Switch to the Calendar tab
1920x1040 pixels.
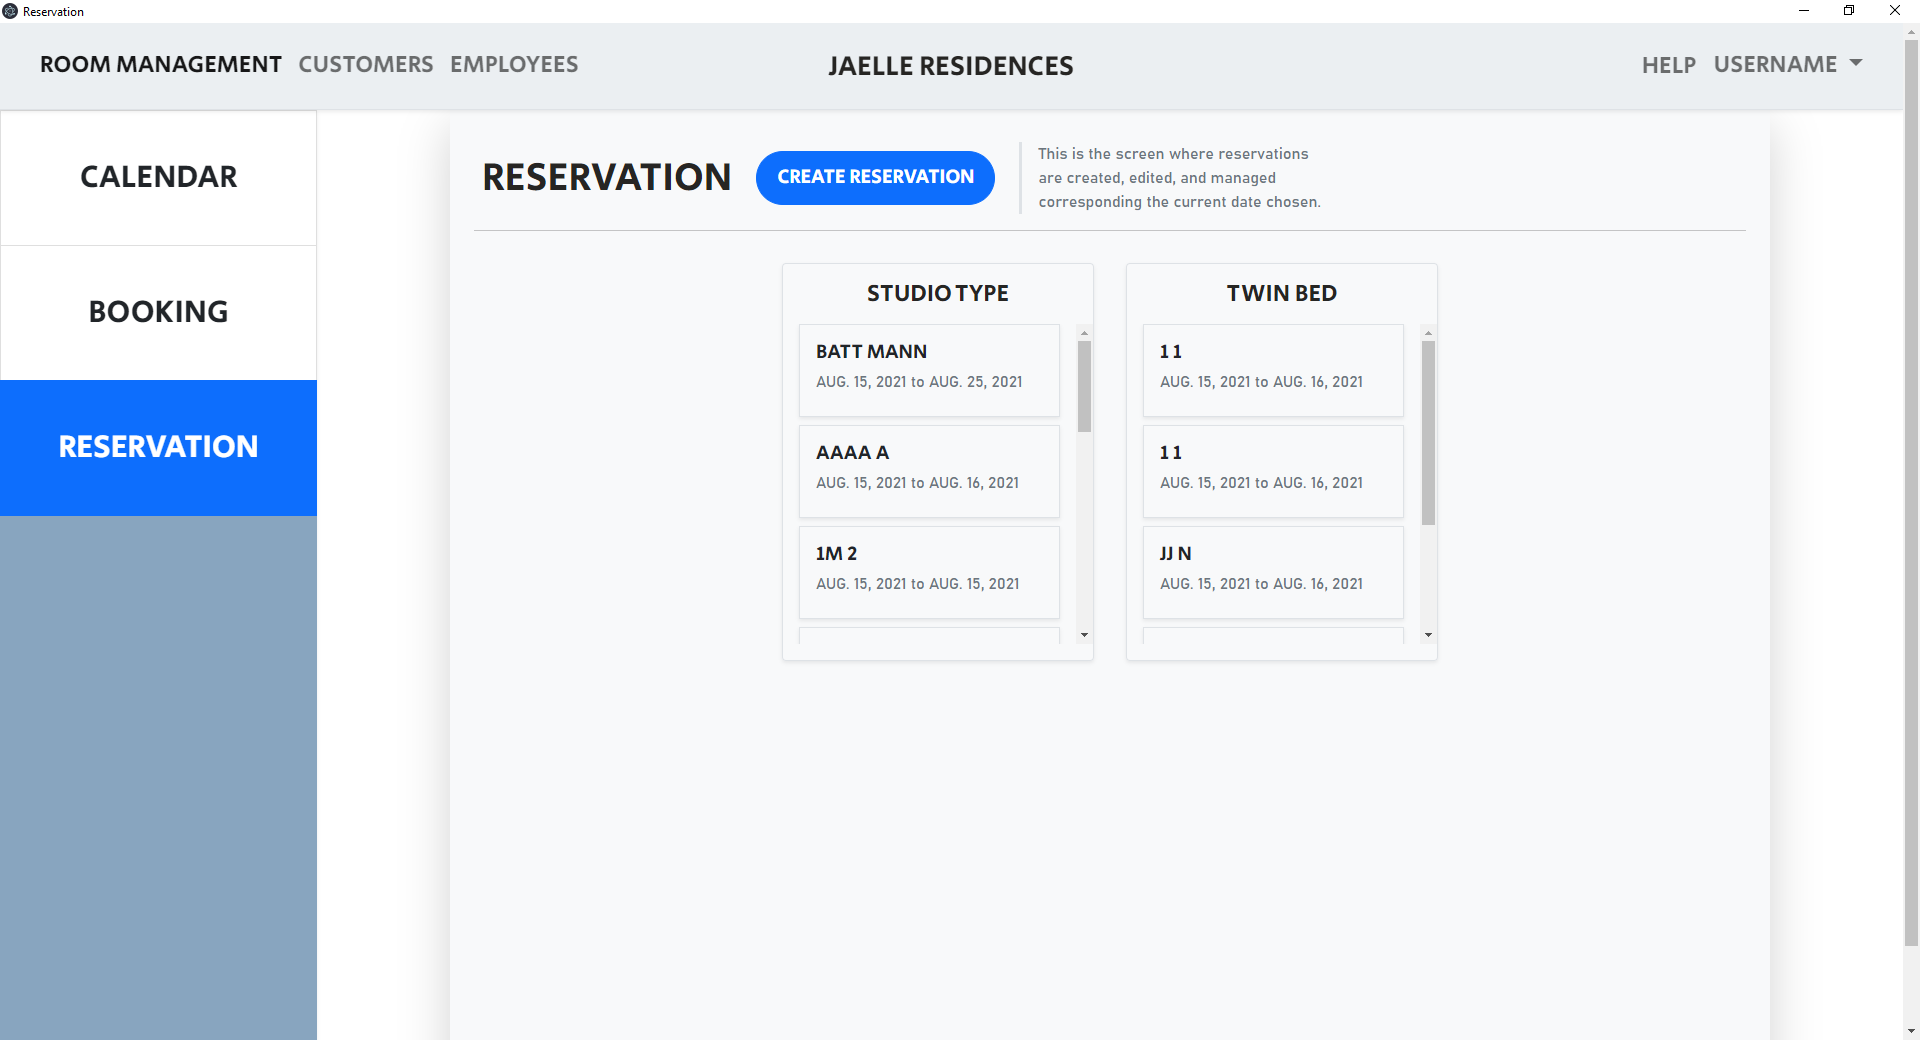click(x=158, y=177)
